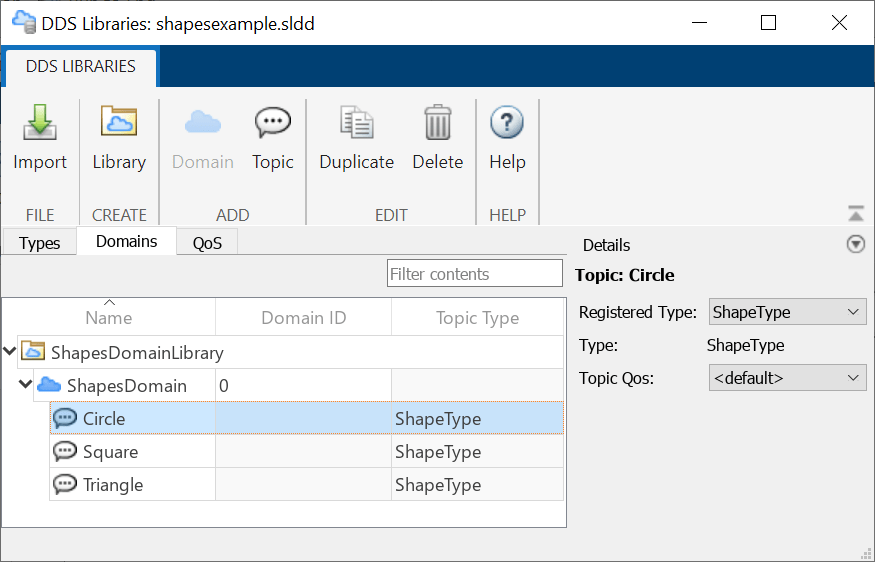This screenshot has width=875, height=562.
Task: Open the Details panel options menu
Action: tap(855, 245)
